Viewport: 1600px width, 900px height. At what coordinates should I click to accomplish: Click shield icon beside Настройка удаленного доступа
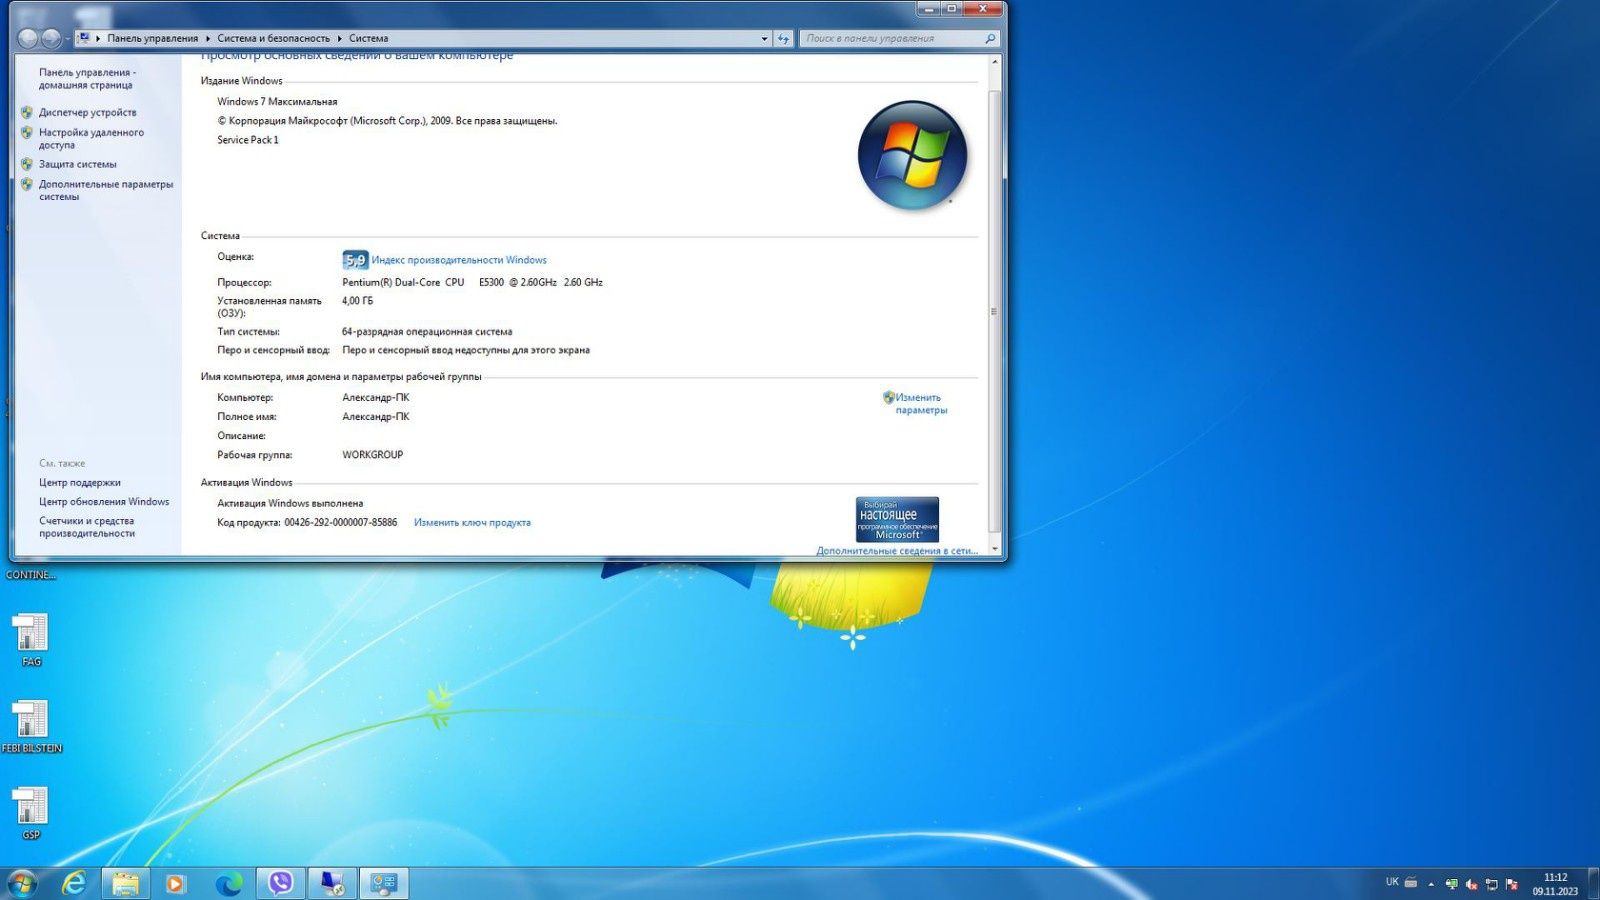(x=27, y=132)
